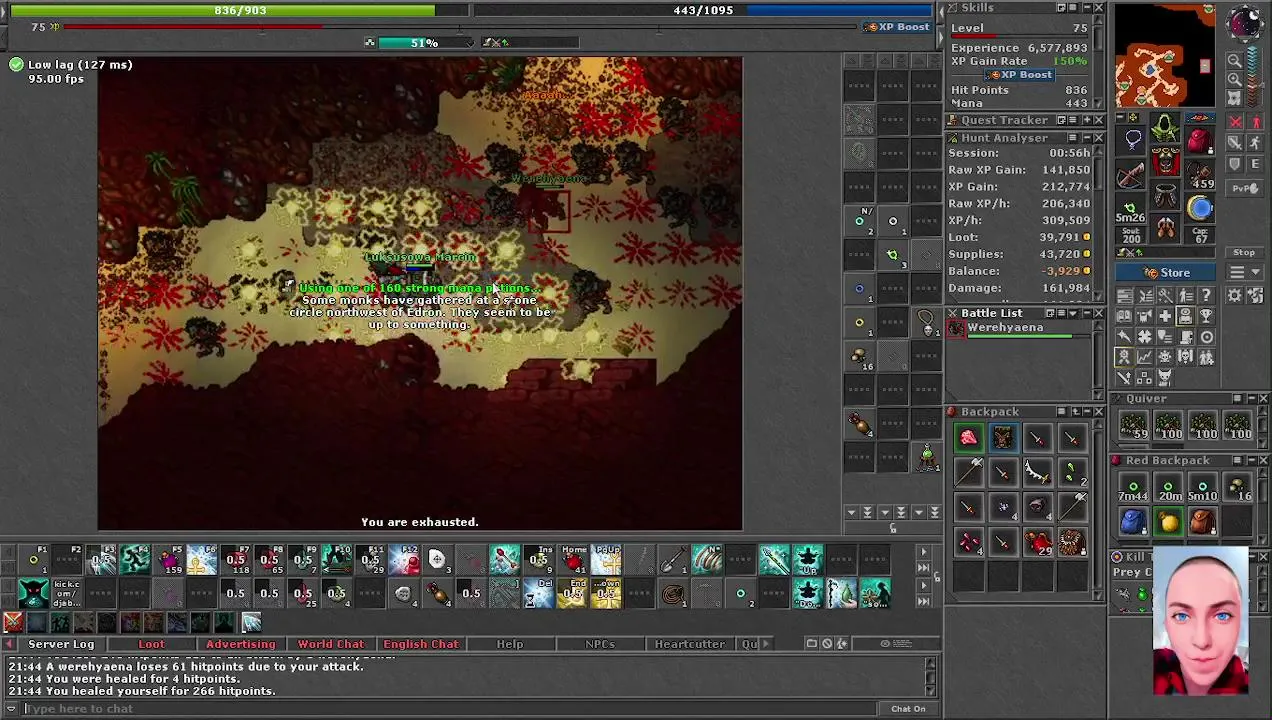
Task: Toggle the E expert mode button
Action: click(x=1255, y=164)
